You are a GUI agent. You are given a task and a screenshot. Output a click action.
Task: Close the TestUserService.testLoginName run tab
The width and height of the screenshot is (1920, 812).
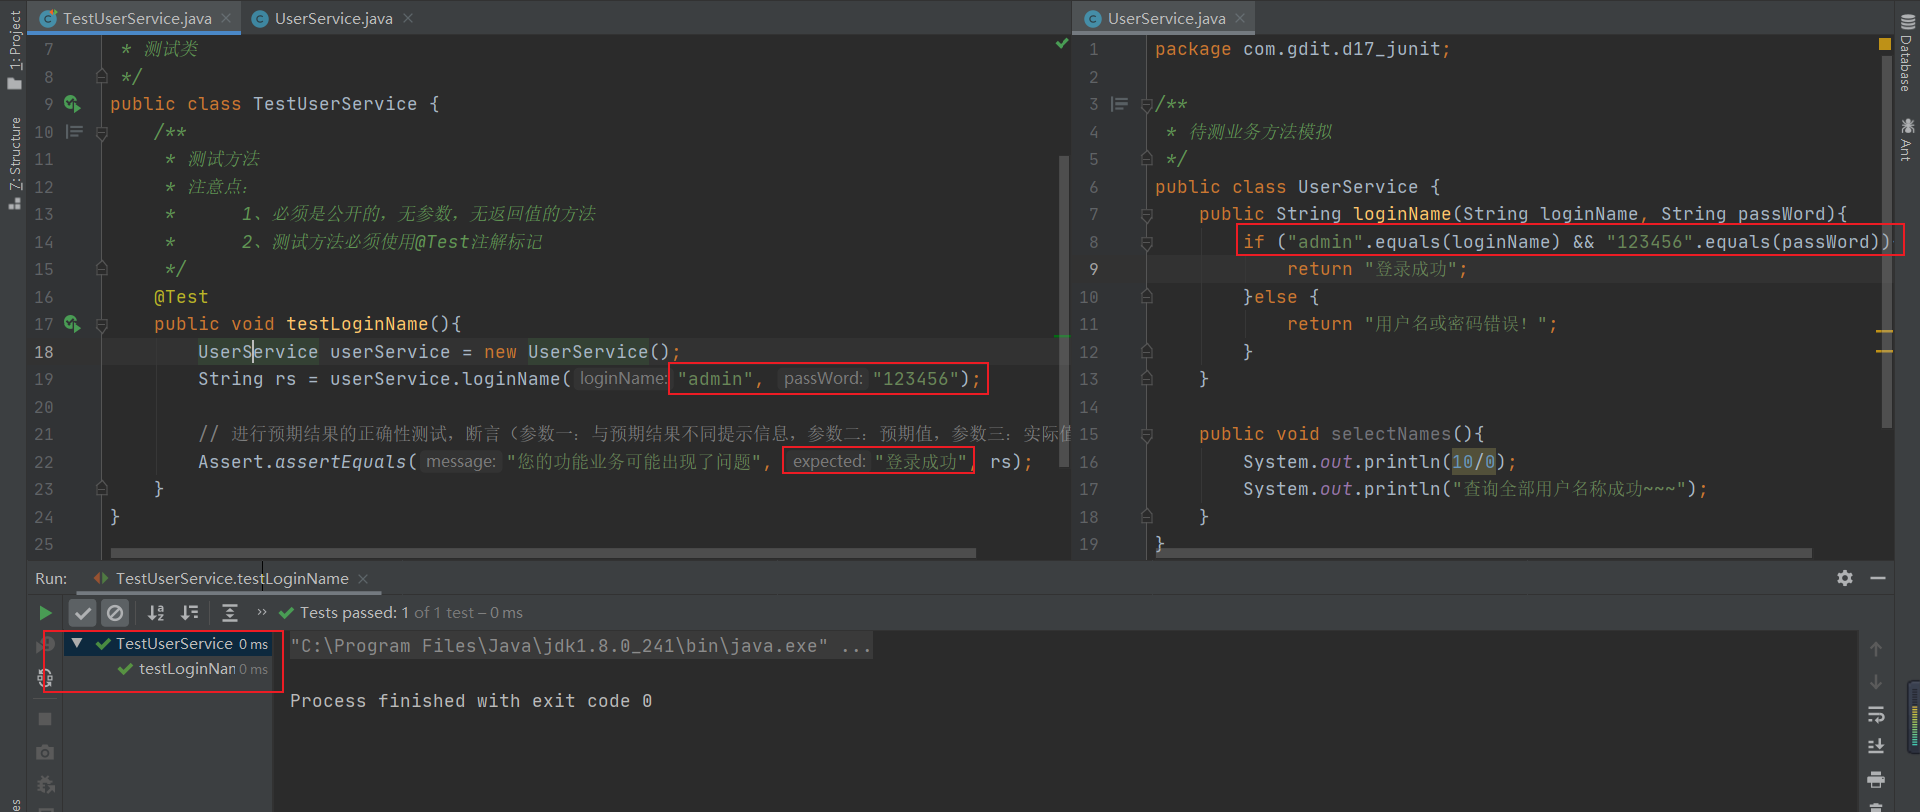[x=363, y=579]
